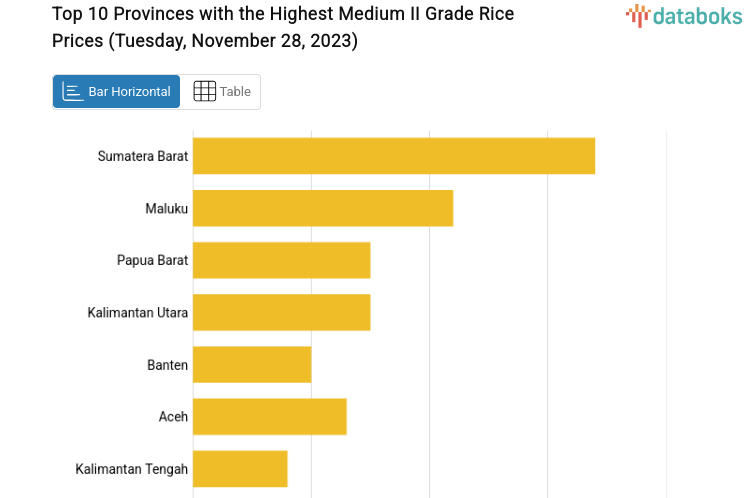Viewport: 753px width, 498px height.
Task: Click the Banten axis label
Action: click(x=167, y=365)
